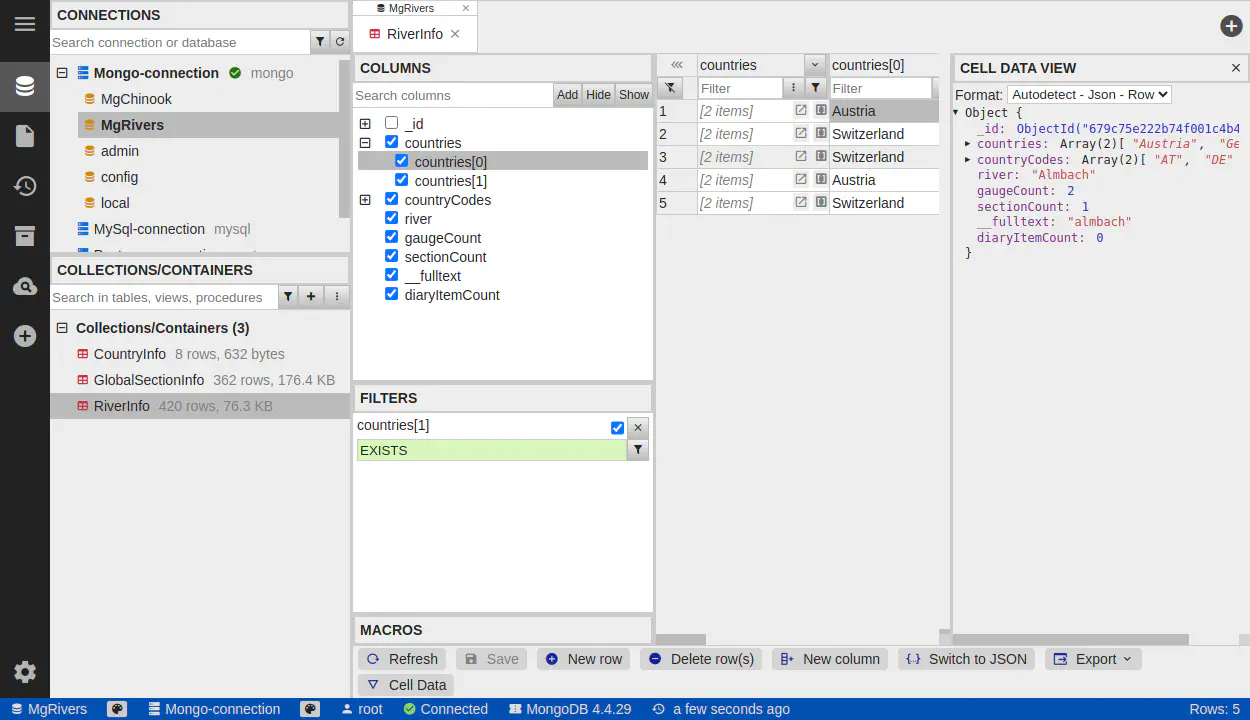
Task: Switch to the RiverInfo tab
Action: [414, 34]
